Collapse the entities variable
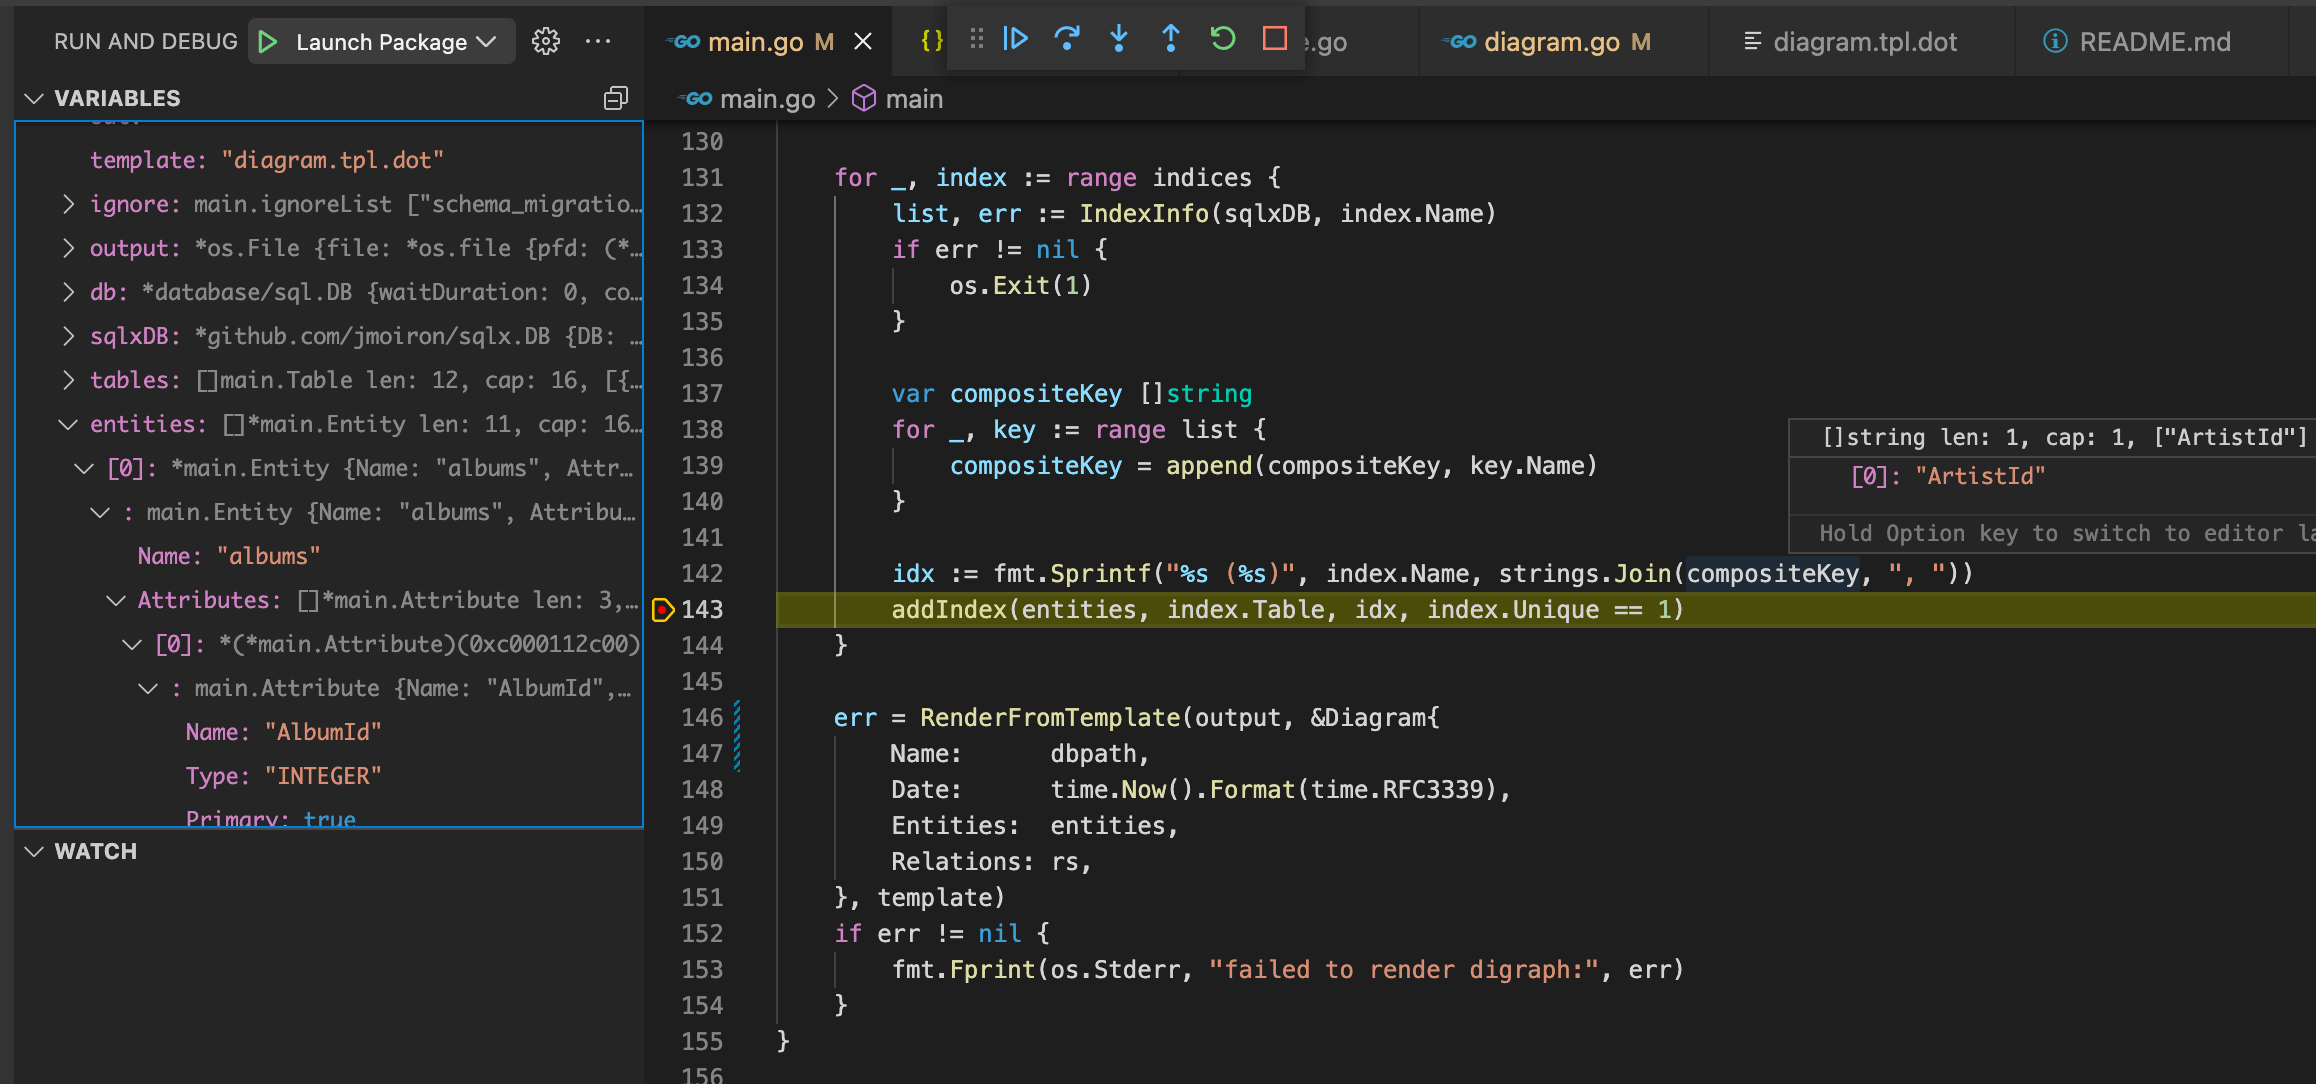 (x=68, y=424)
